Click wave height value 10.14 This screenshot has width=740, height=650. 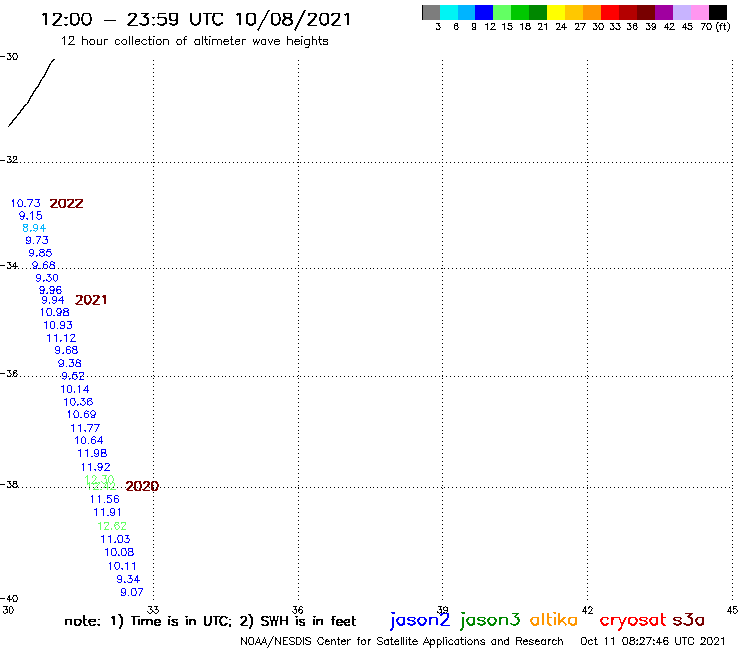[75, 389]
